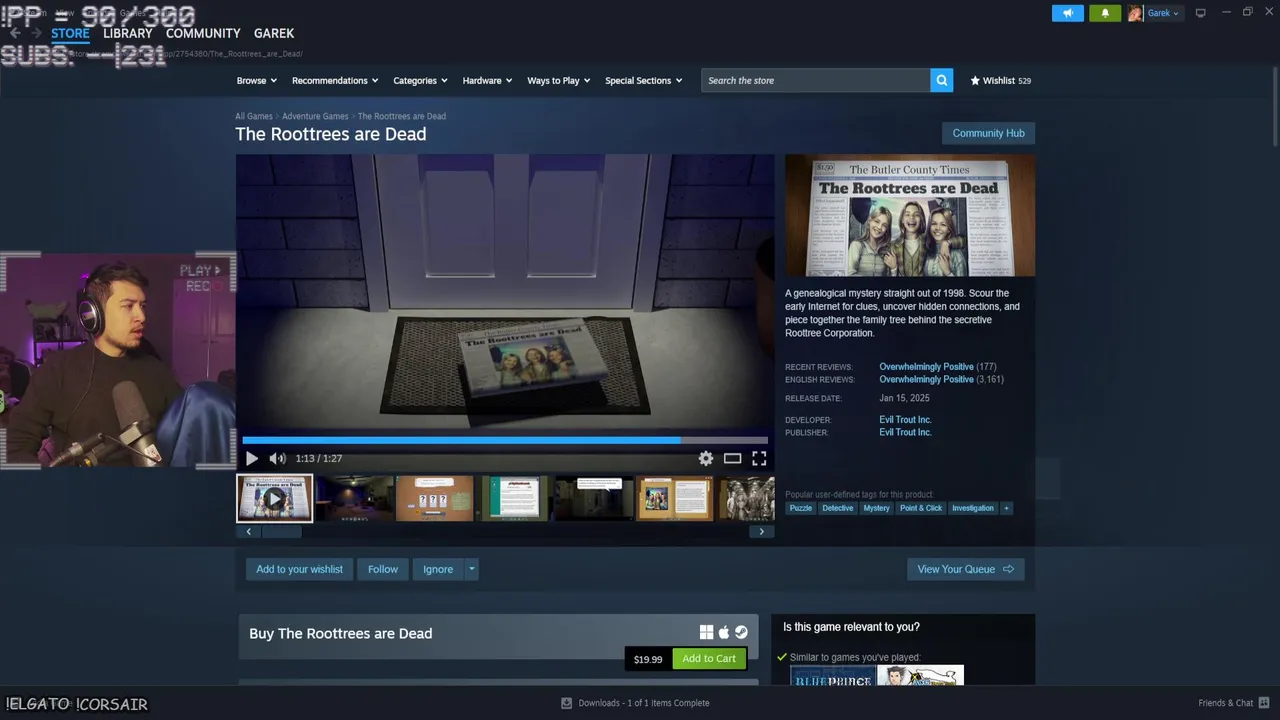This screenshot has height=720, width=1280.
Task: Play the trailer video
Action: click(x=251, y=458)
